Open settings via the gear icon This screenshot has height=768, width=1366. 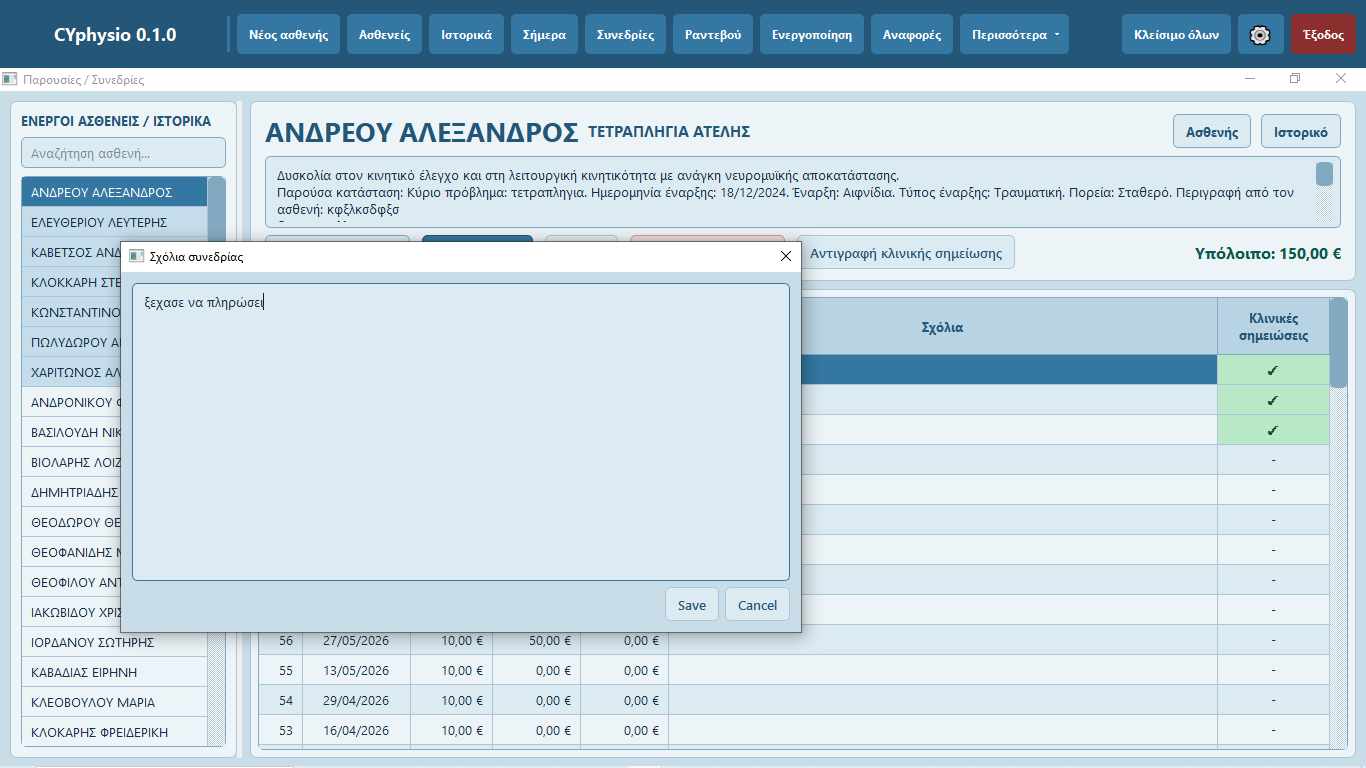point(1260,34)
